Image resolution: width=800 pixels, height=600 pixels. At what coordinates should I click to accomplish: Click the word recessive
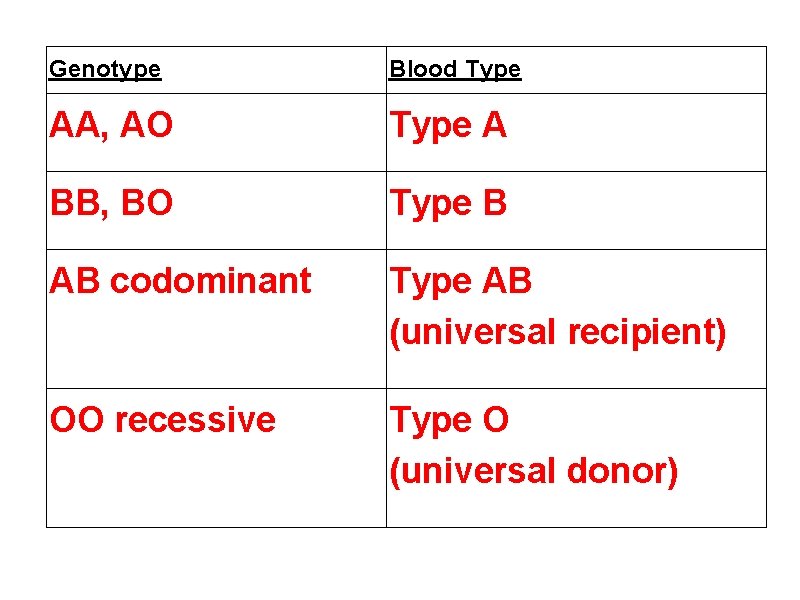(195, 420)
